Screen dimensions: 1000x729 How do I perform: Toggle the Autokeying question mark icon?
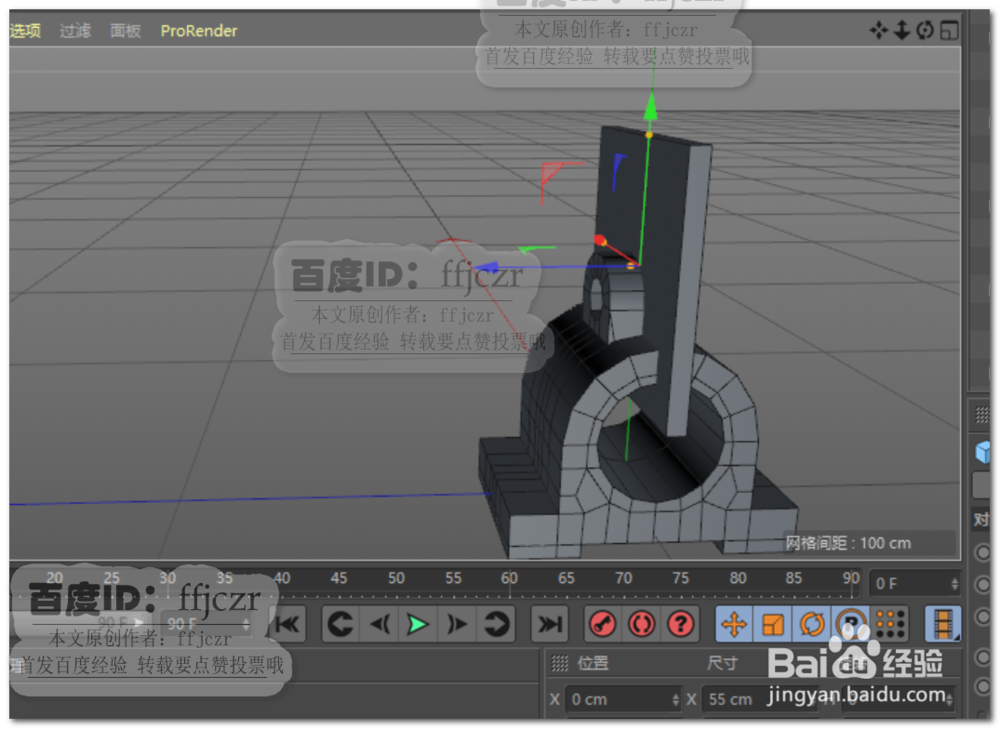point(682,625)
